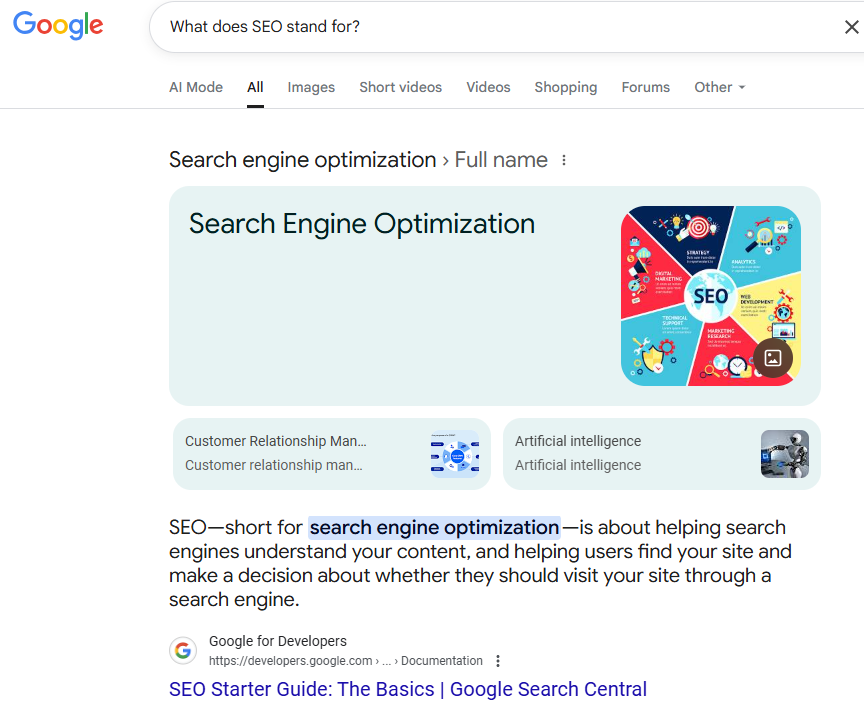This screenshot has height=722, width=864.
Task: Open the robot thumbnail in the Artificial intelligence card
Action: pos(785,454)
